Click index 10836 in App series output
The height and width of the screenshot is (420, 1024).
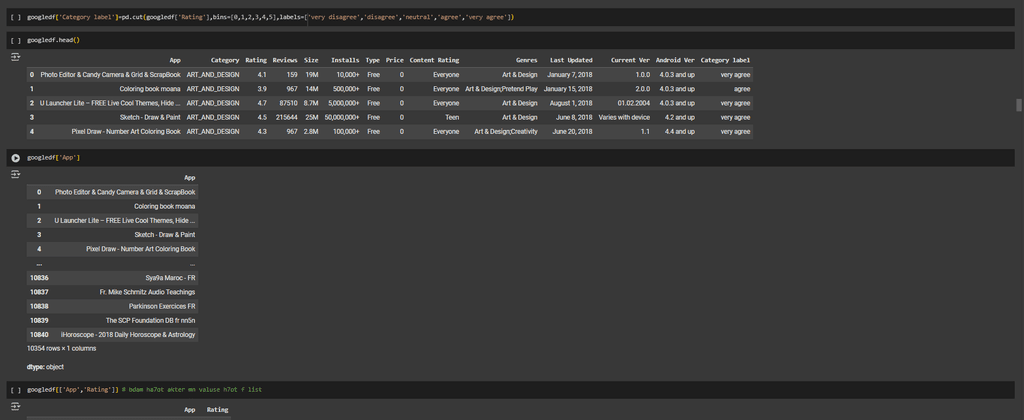point(39,278)
